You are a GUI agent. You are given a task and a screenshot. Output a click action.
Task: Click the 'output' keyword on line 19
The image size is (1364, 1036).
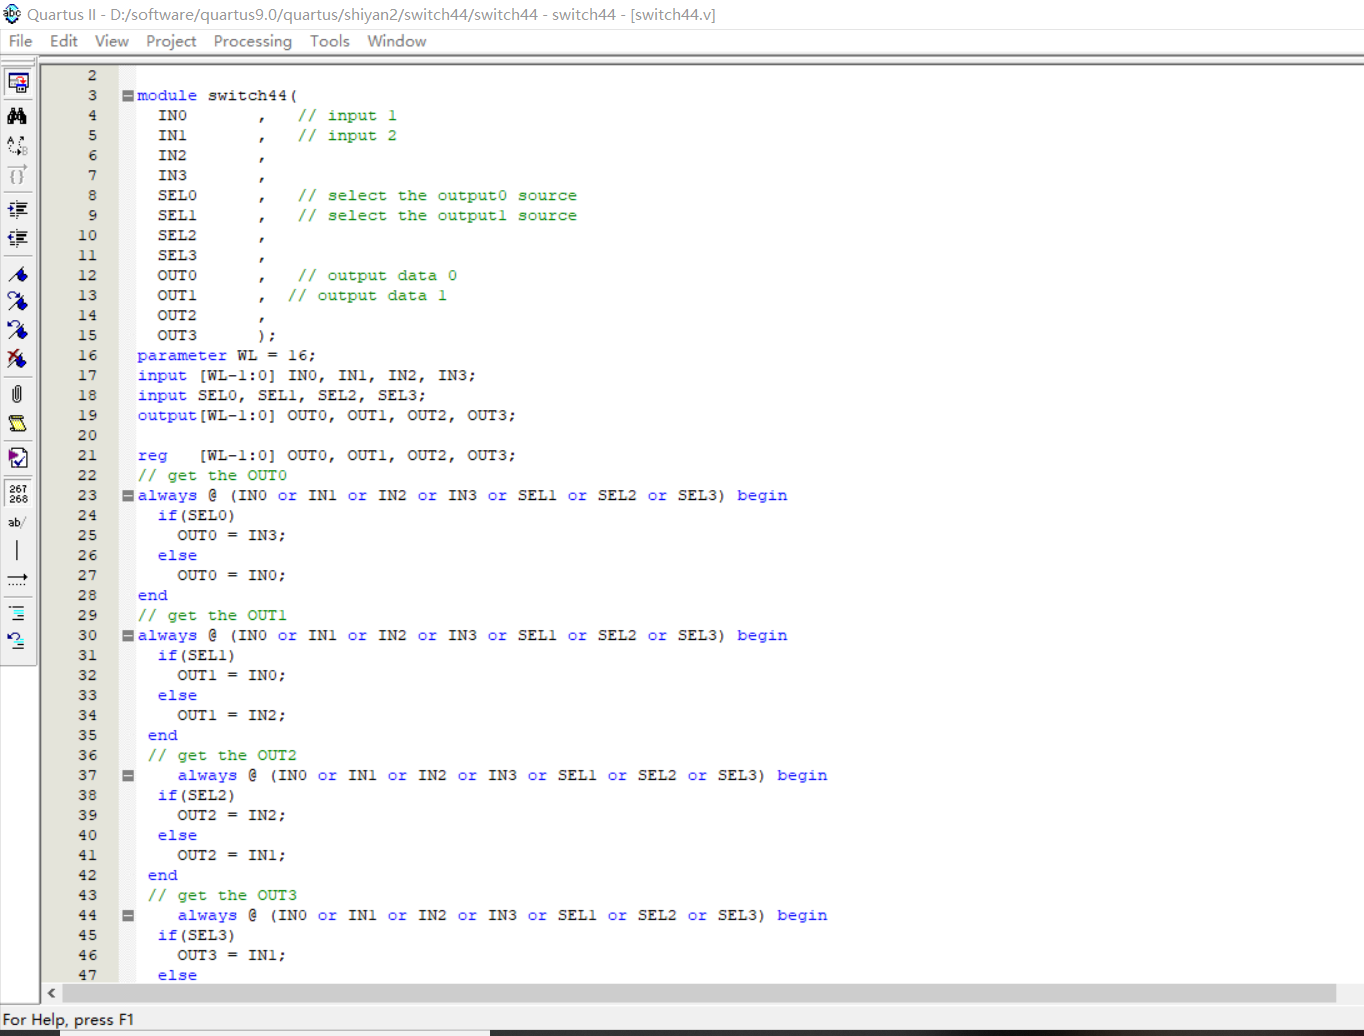[x=167, y=415]
